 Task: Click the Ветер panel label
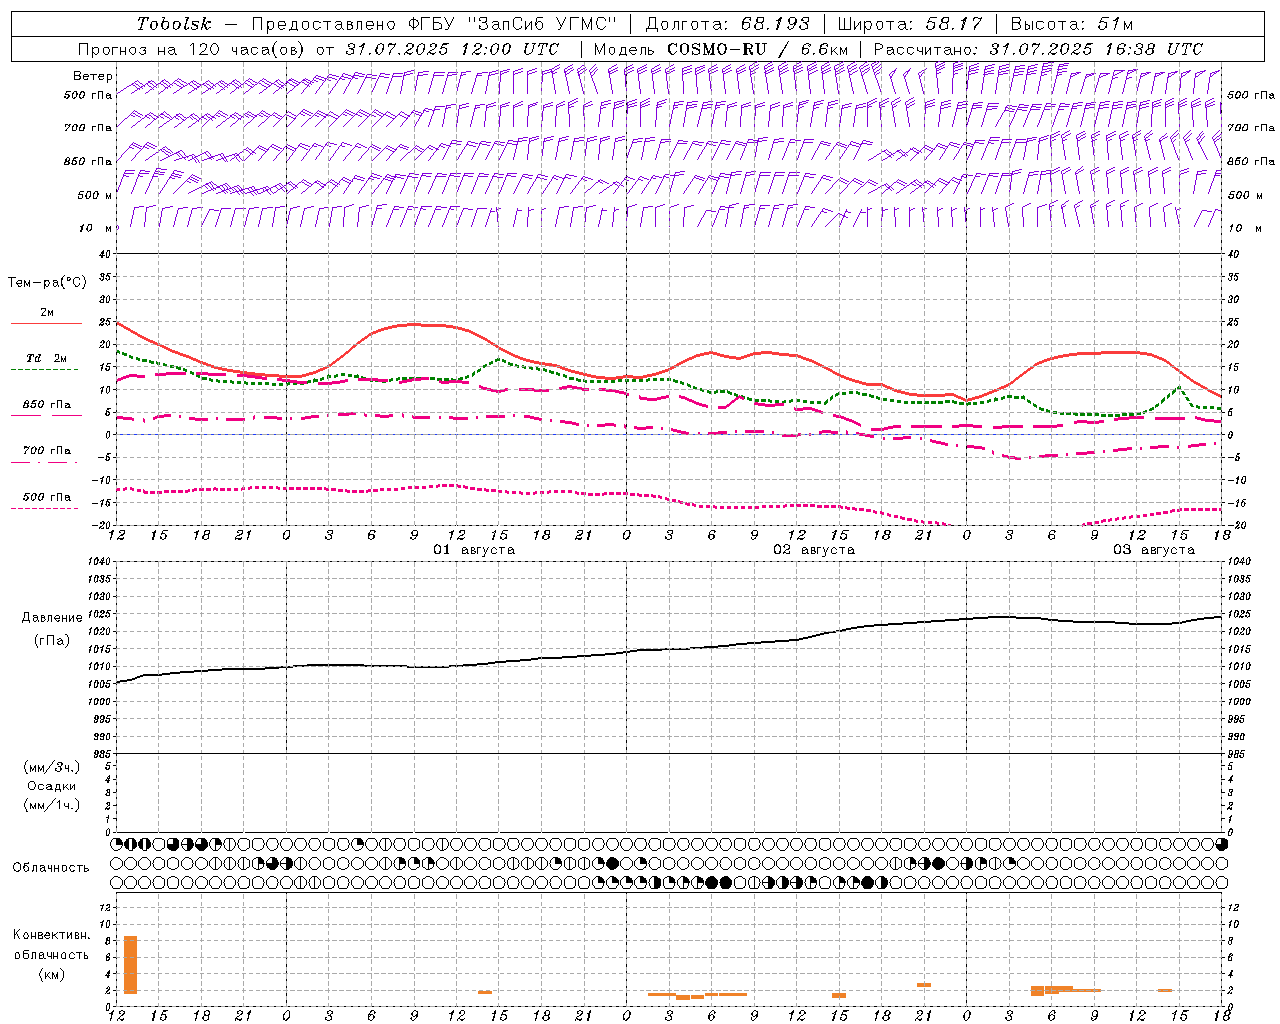tap(92, 76)
